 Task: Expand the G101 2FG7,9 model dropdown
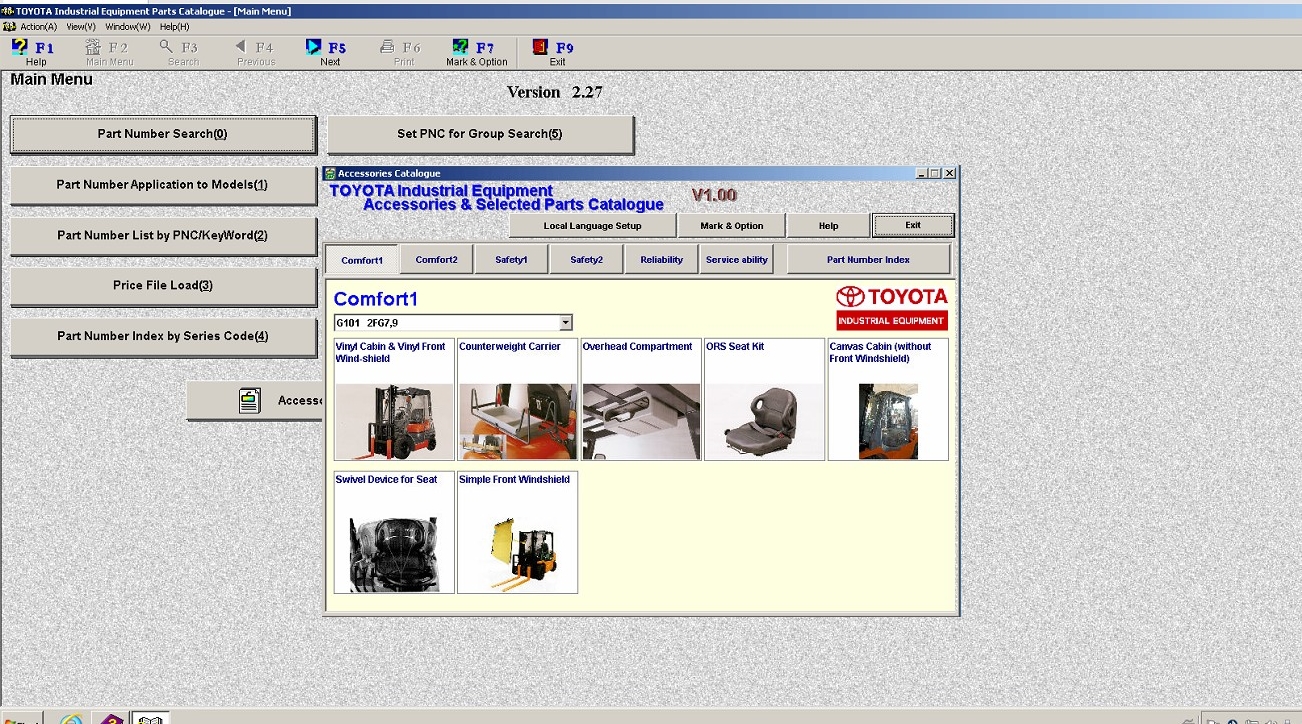(x=565, y=323)
